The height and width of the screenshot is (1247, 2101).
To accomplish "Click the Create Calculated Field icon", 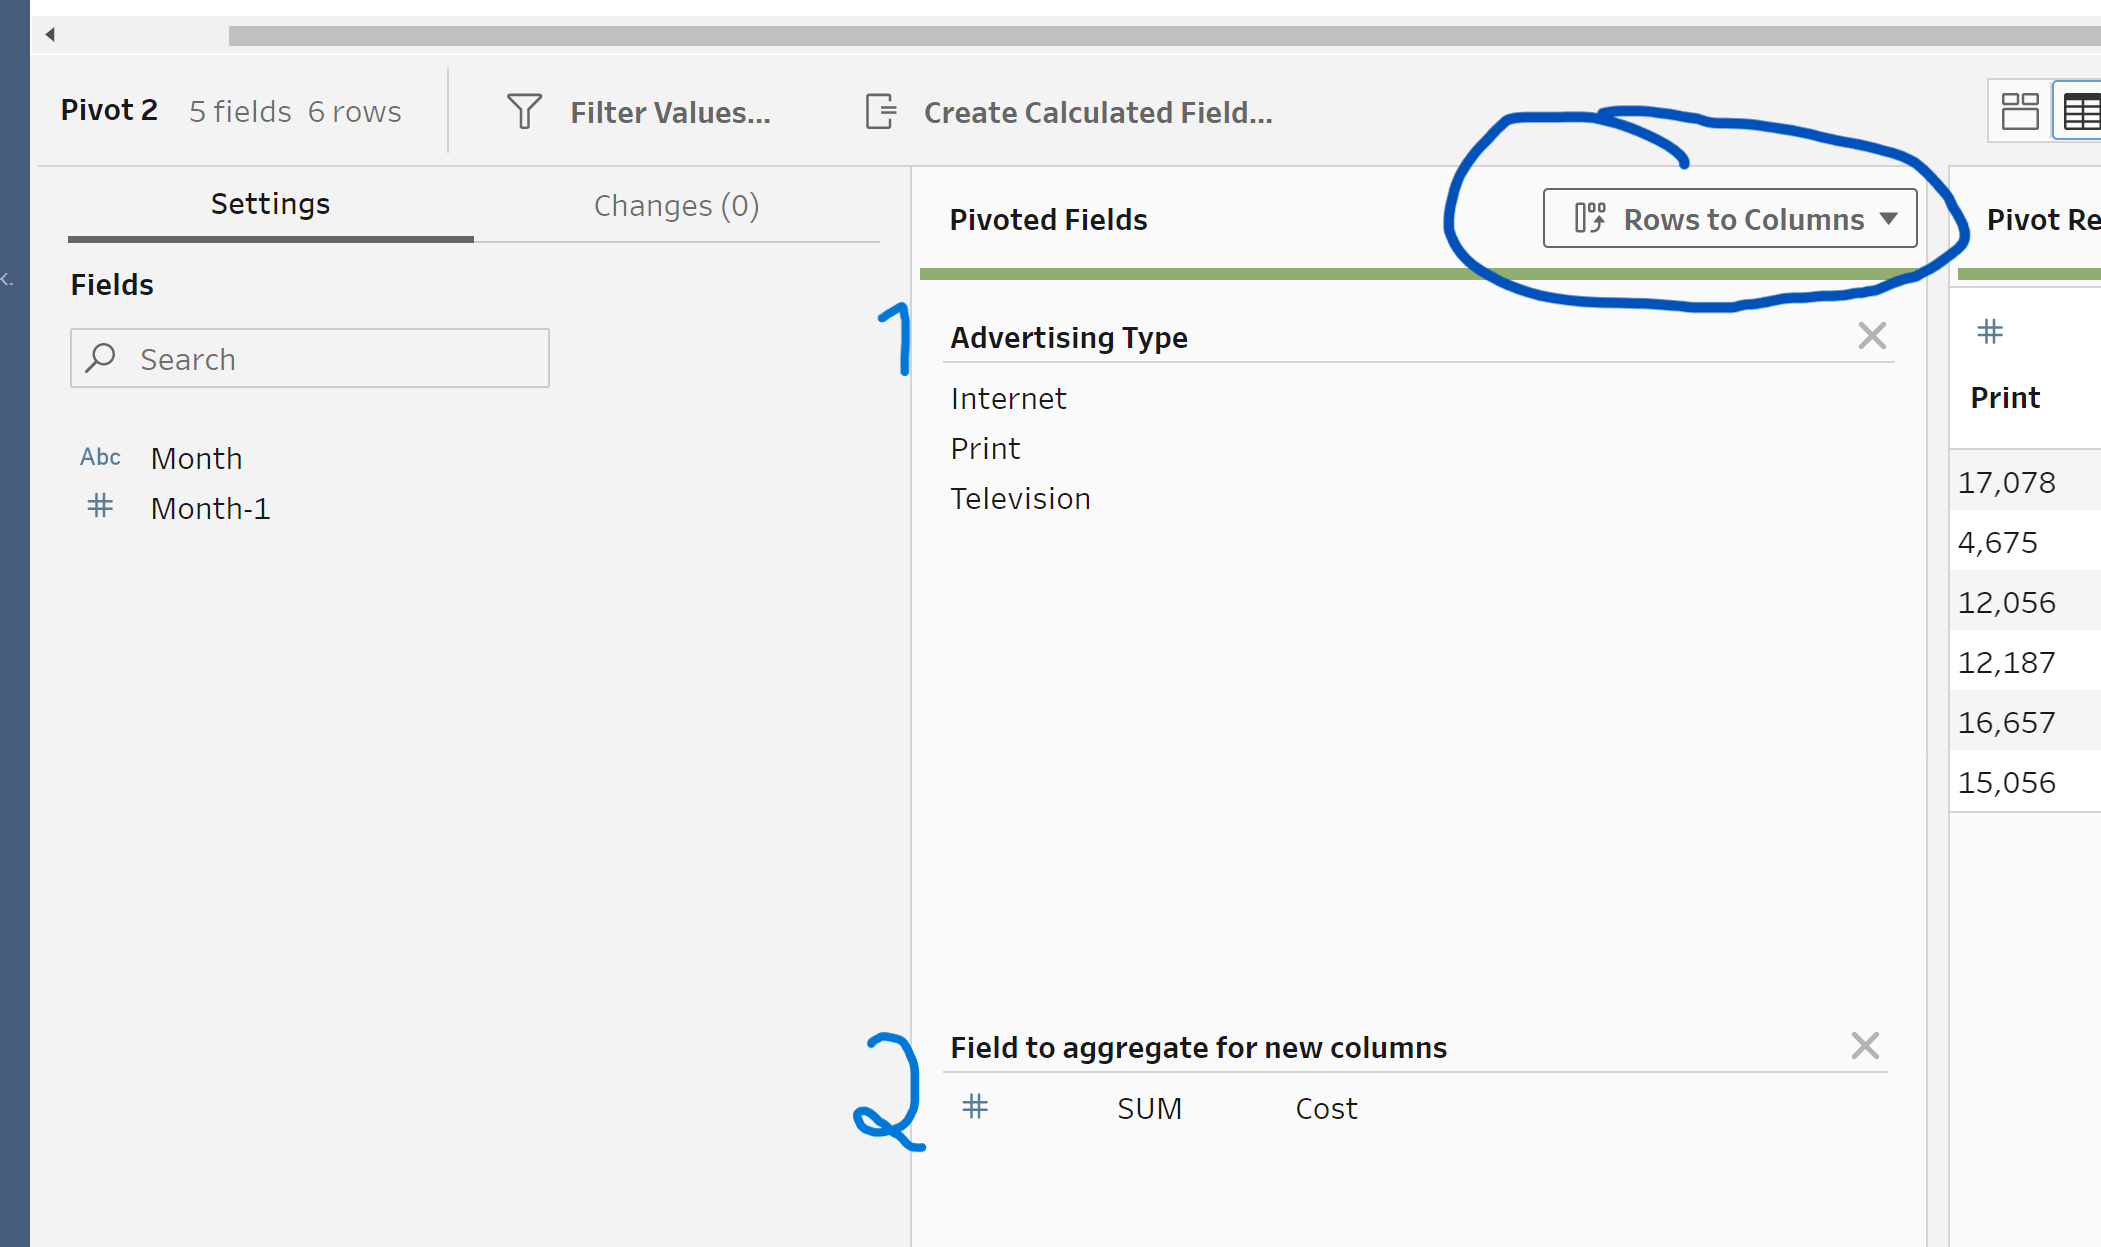I will tap(881, 111).
